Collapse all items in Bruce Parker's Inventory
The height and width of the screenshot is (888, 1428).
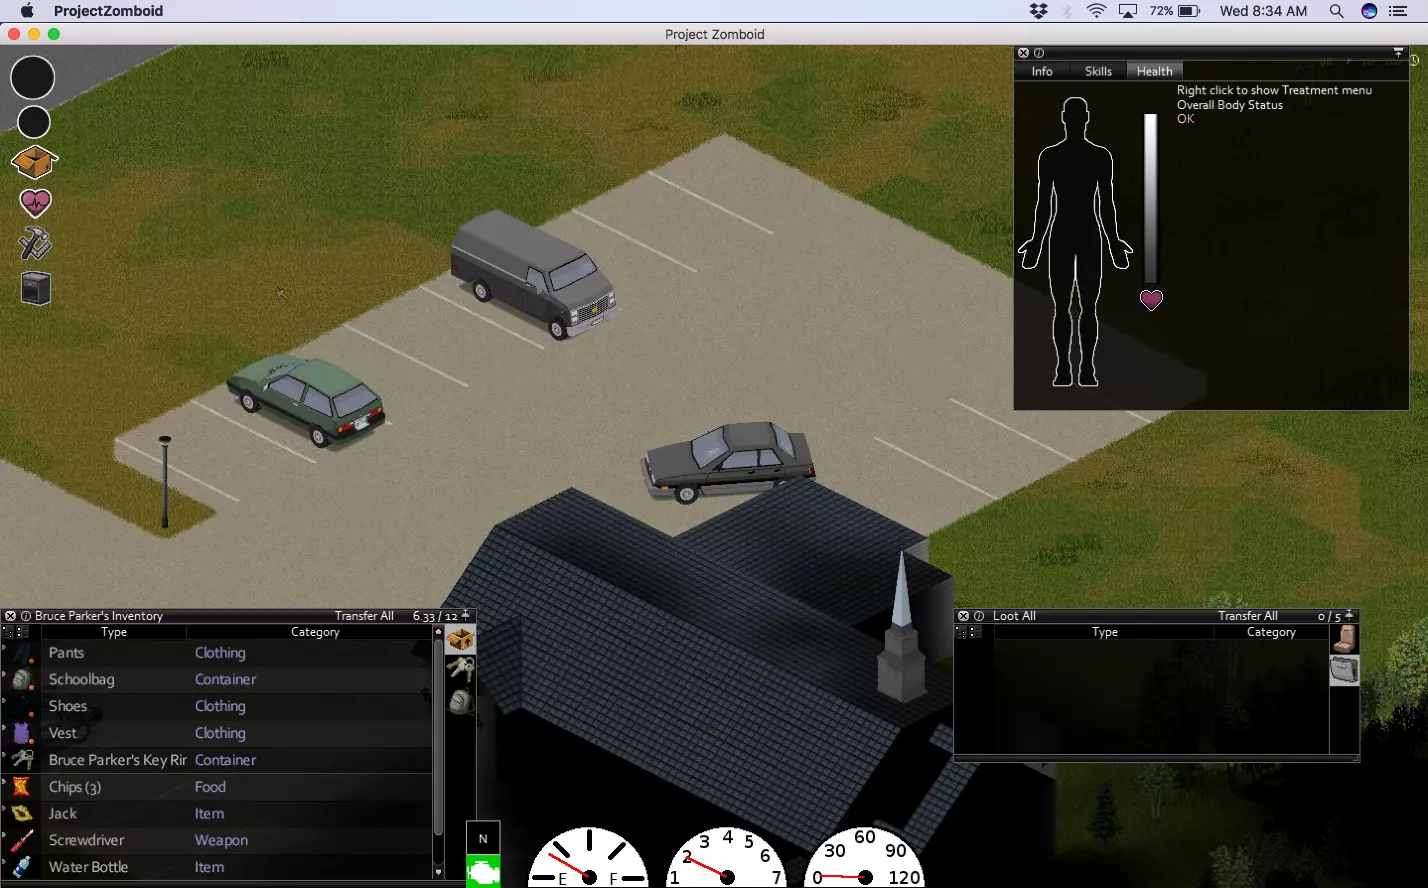(21, 632)
